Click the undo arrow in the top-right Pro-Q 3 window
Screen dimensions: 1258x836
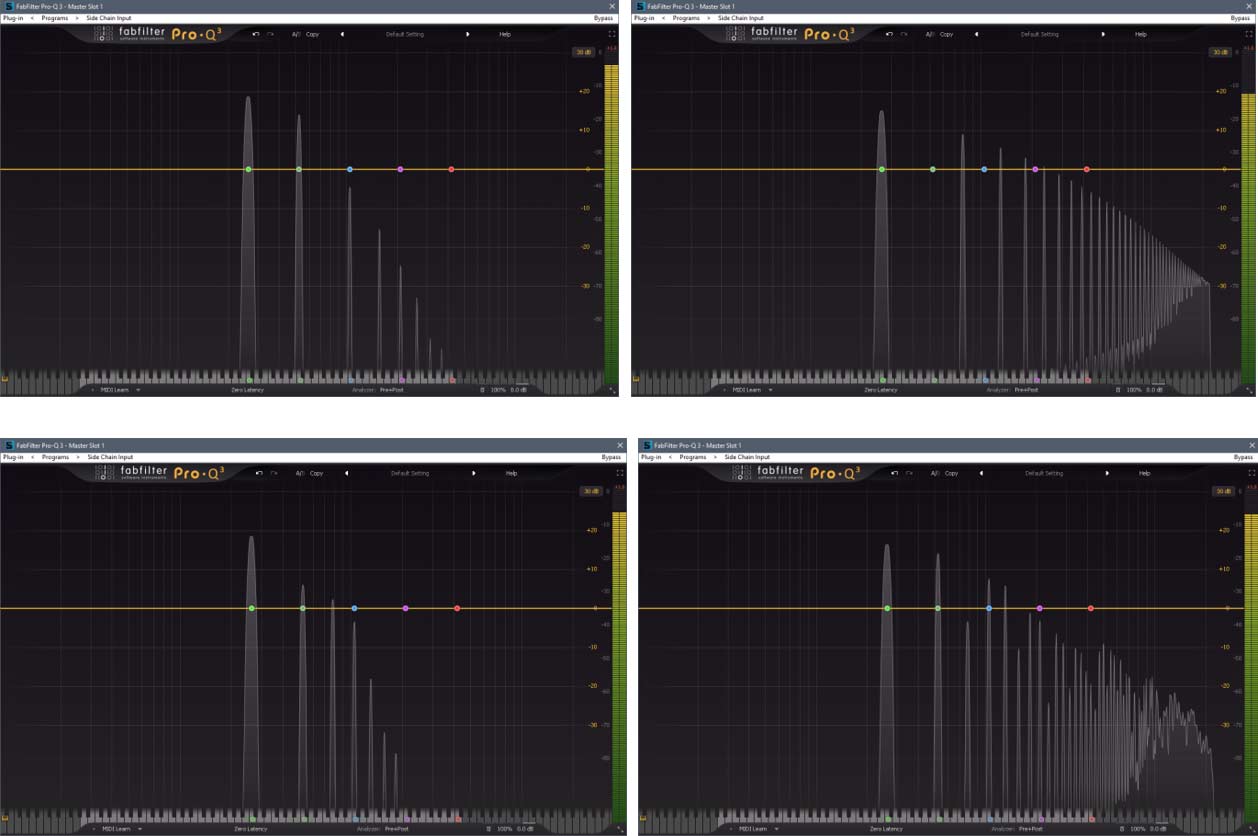(x=888, y=34)
